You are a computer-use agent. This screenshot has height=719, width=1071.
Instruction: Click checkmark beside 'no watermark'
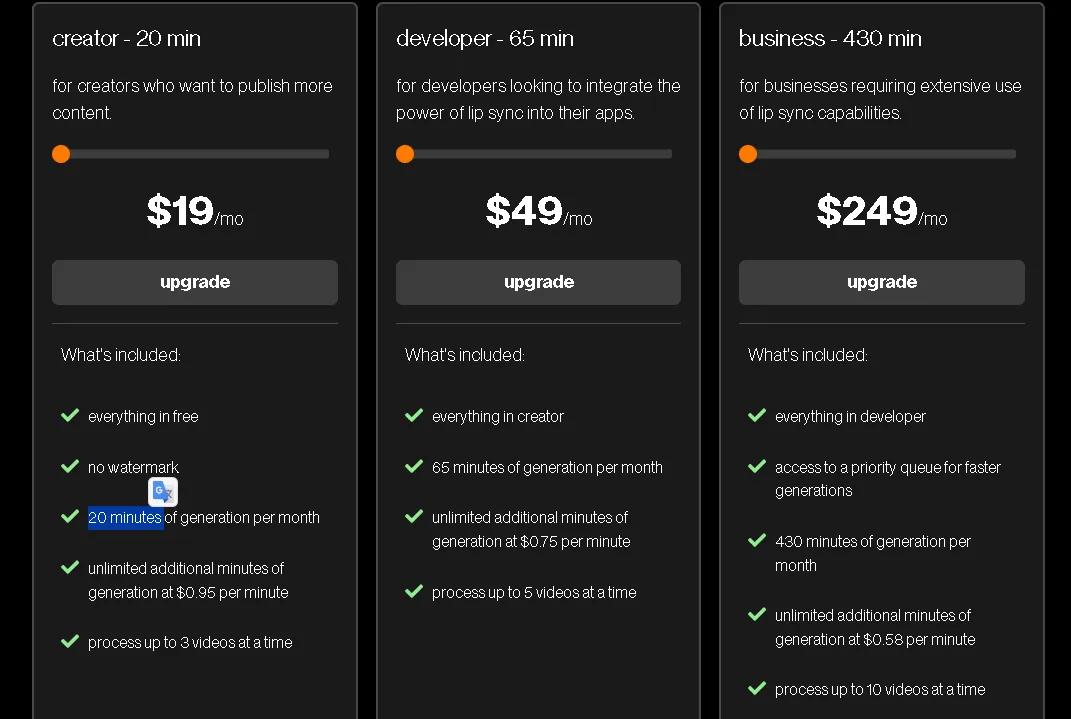[70, 466]
